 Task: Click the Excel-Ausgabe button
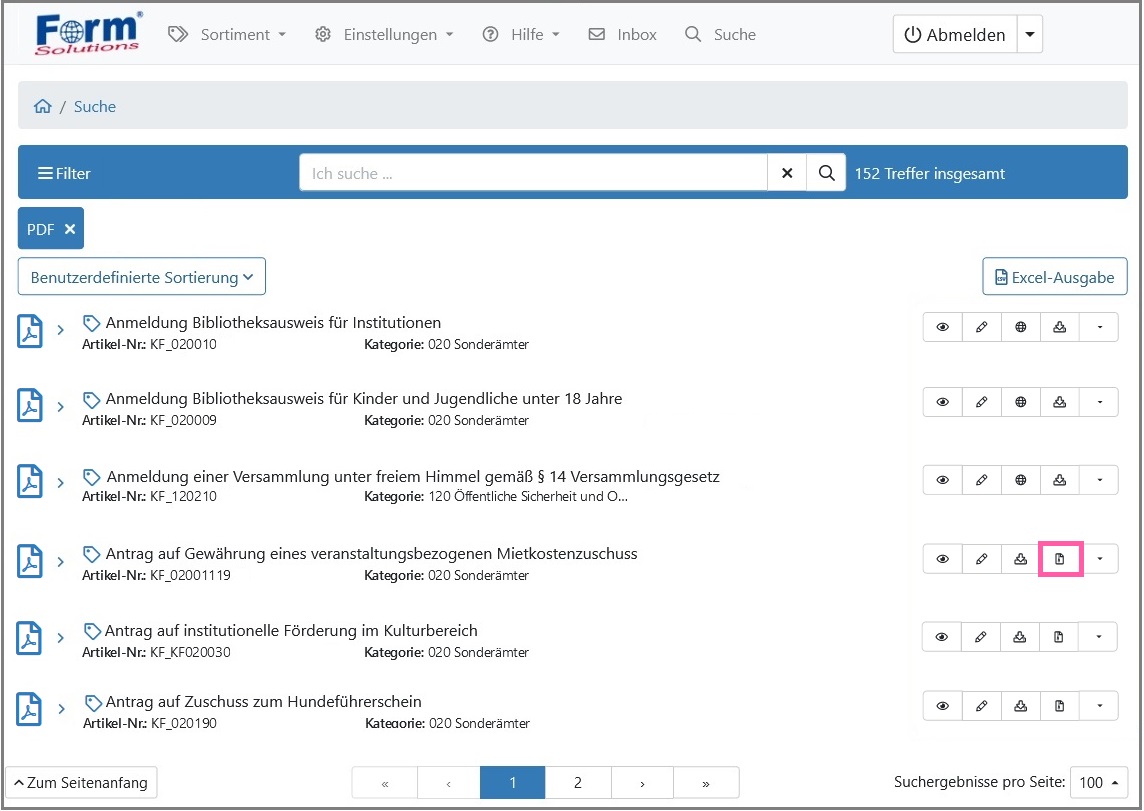1054,278
